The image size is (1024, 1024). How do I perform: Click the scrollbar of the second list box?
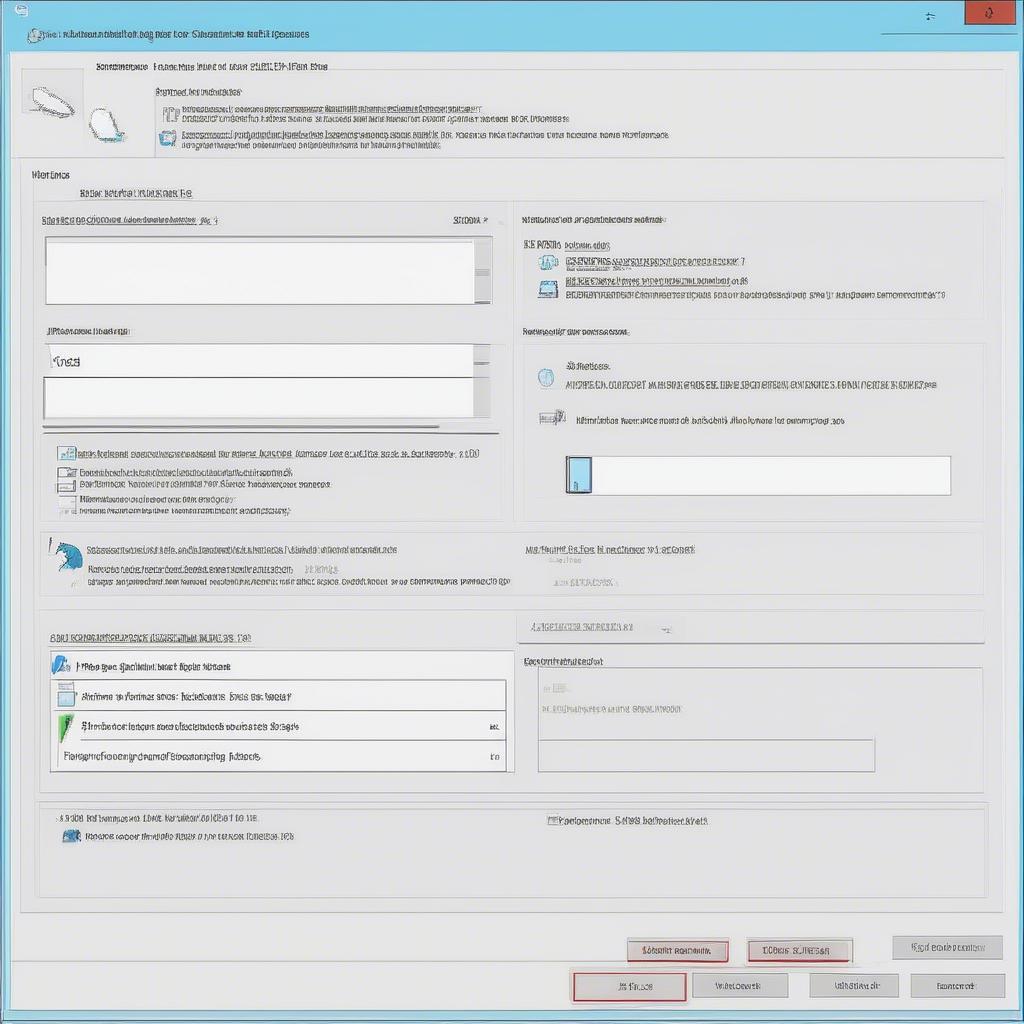pyautogui.click(x=482, y=381)
